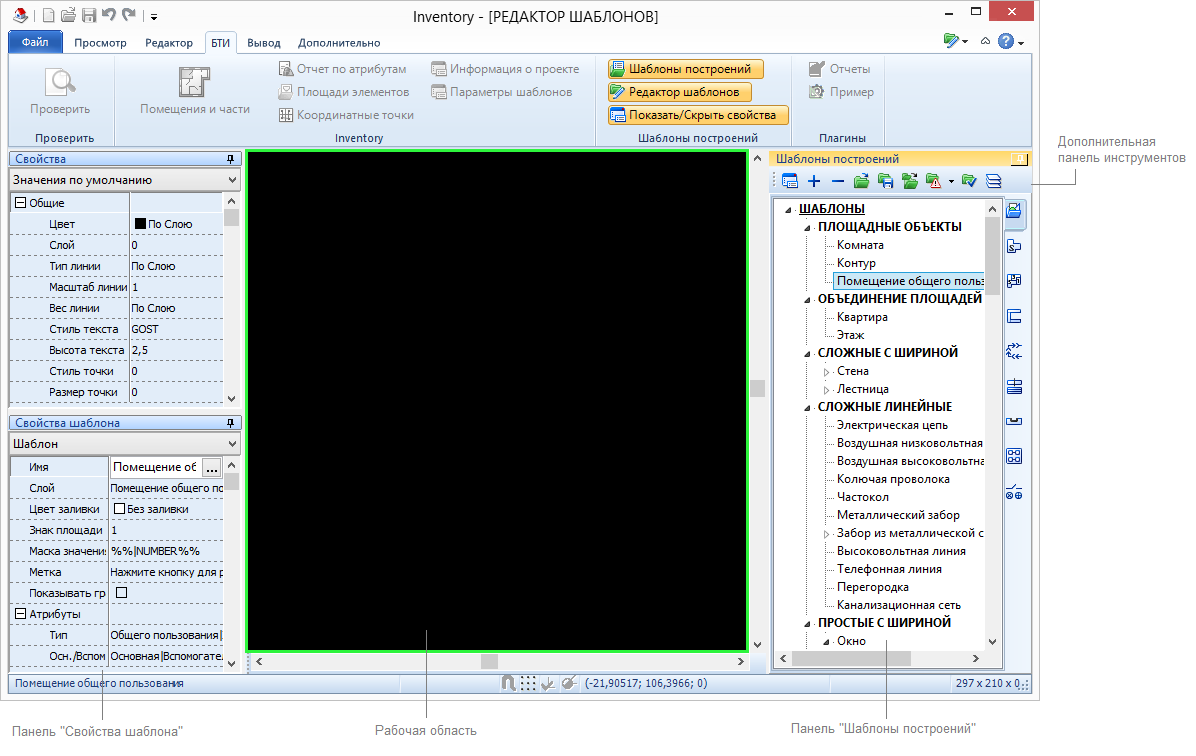Viewport: 1196px width, 756px height.
Task: Click the ellipsis button next to Имя field
Action: click(x=211, y=467)
